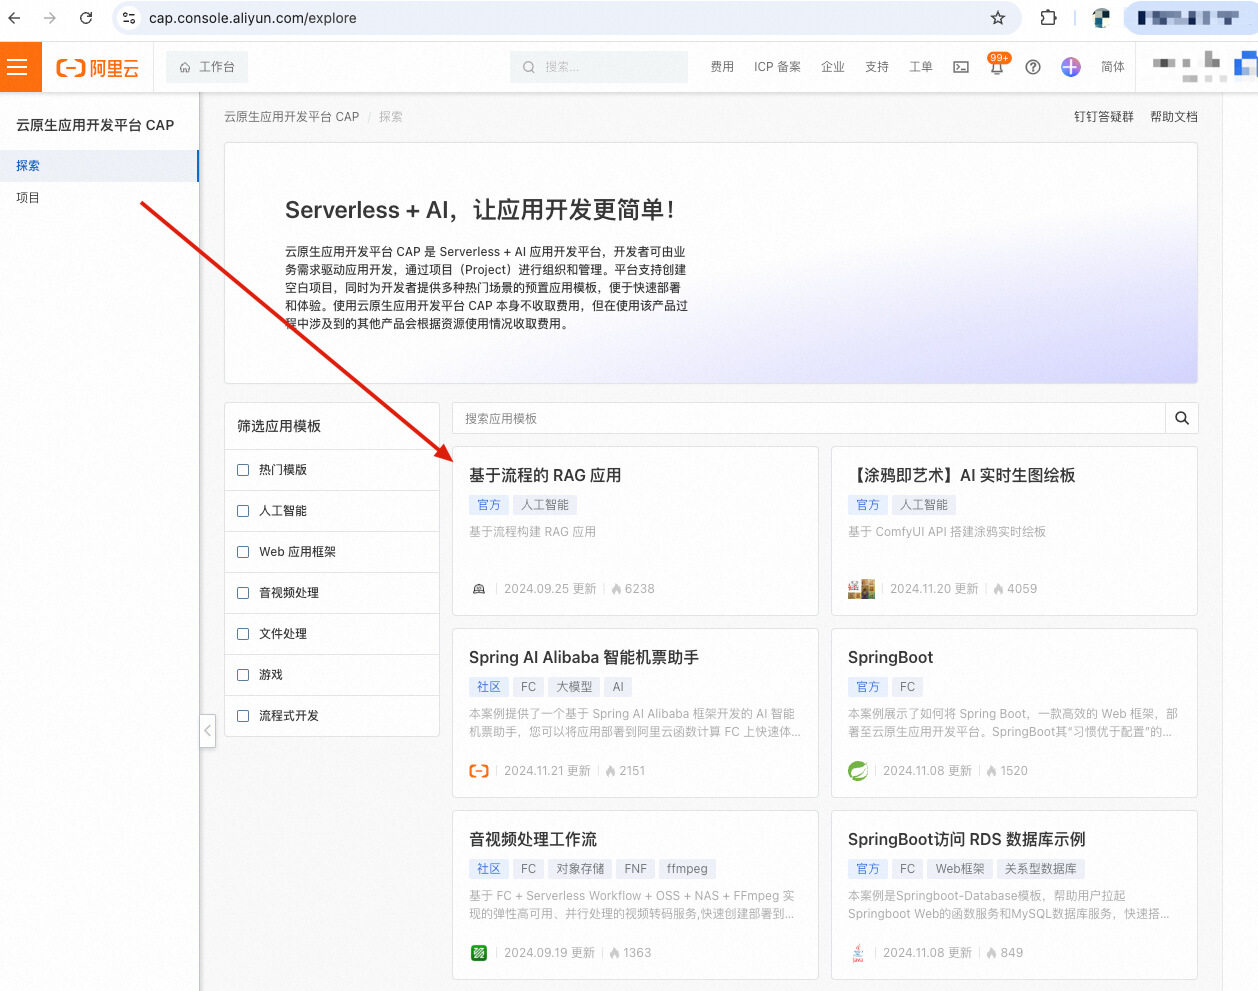Click the home icon in 工作台 button
Image resolution: width=1258 pixels, height=991 pixels.
tap(185, 67)
